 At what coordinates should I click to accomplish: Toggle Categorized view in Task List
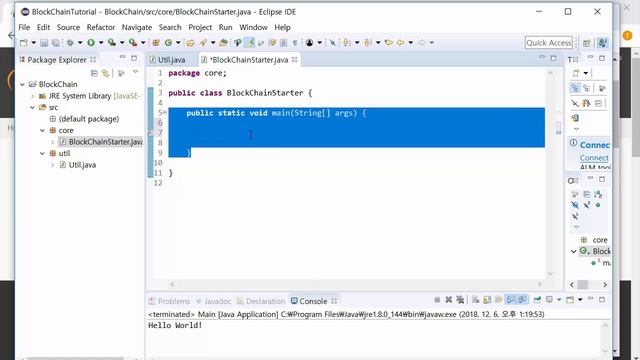click(x=575, y=88)
